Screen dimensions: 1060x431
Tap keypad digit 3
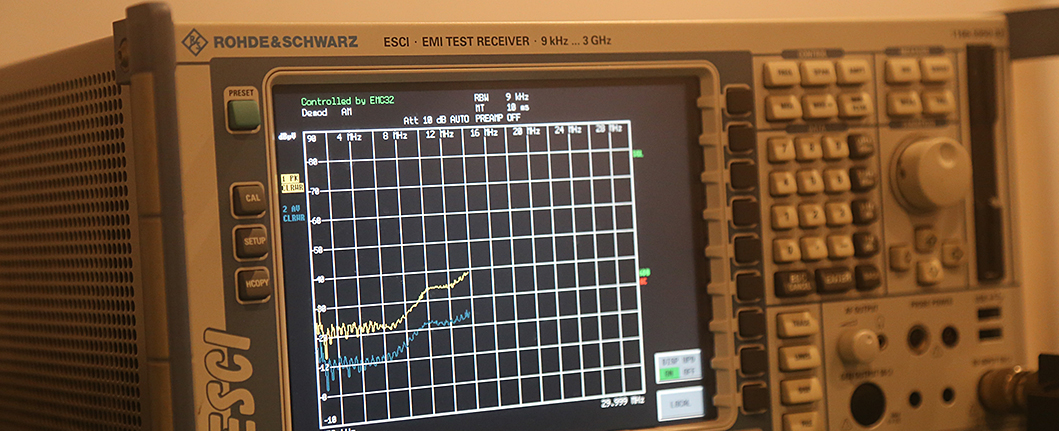point(839,213)
